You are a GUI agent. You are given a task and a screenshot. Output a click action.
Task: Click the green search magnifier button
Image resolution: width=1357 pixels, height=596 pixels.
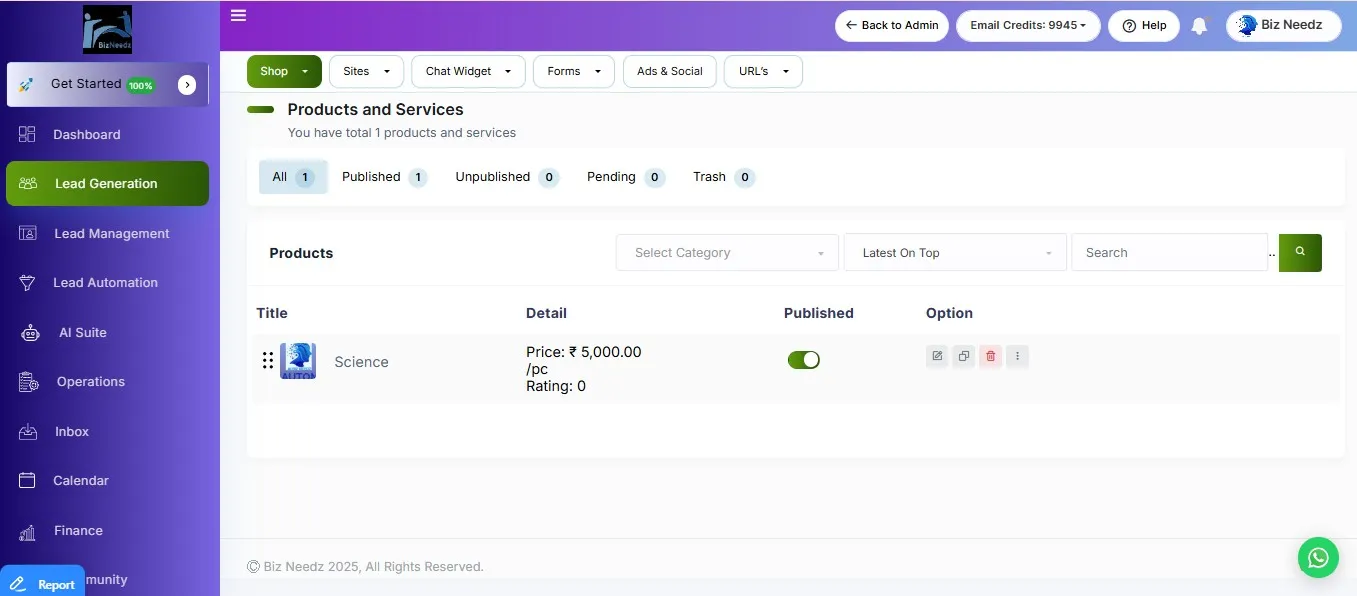click(1300, 253)
